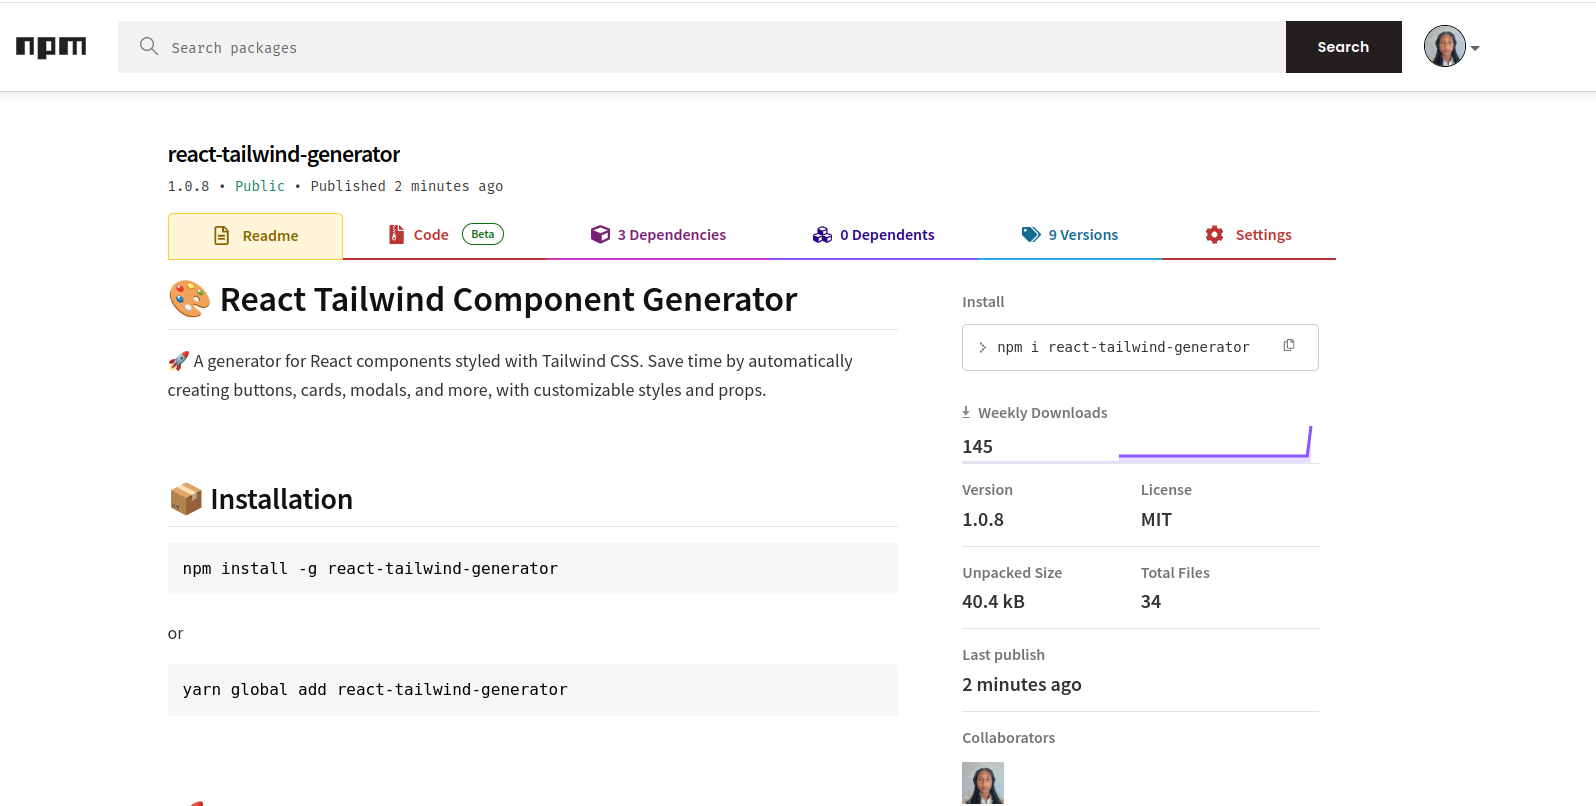Click the npm install -g code block
This screenshot has height=806, width=1596.
pyautogui.click(x=533, y=568)
